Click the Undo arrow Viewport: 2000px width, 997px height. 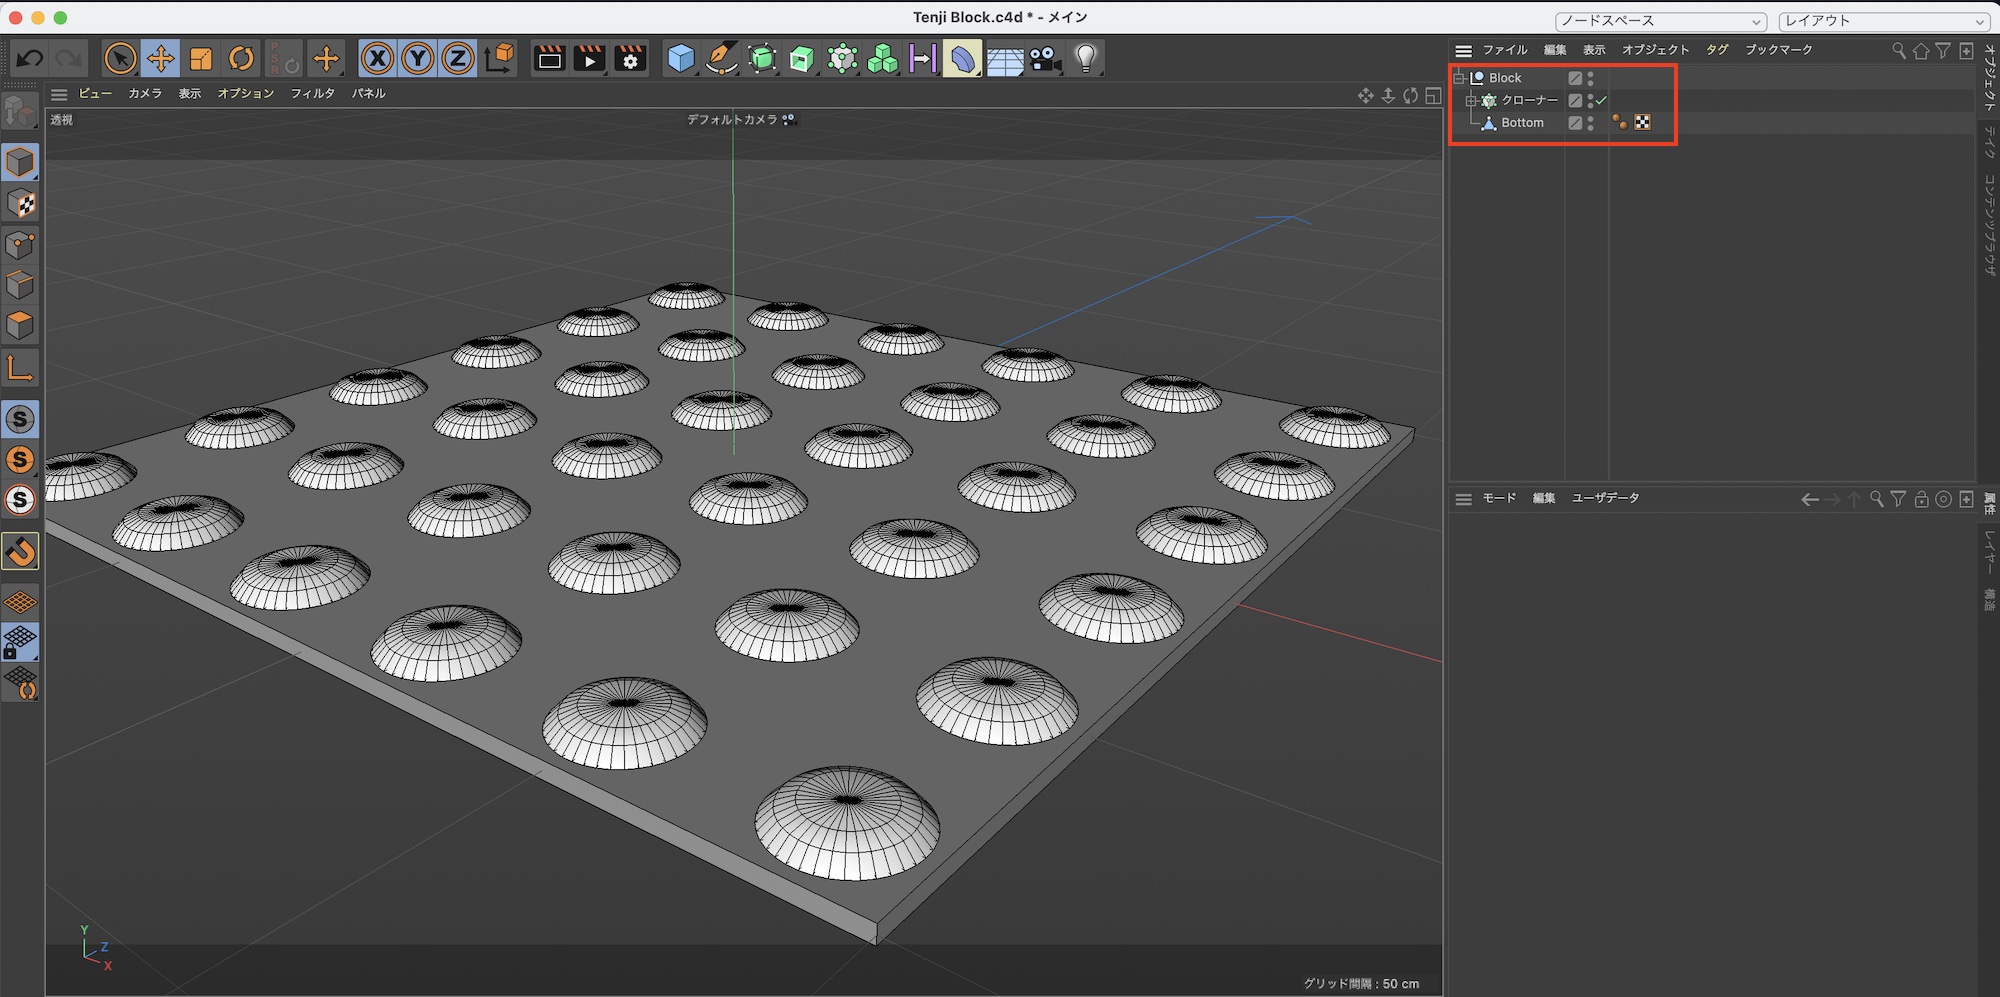30,59
